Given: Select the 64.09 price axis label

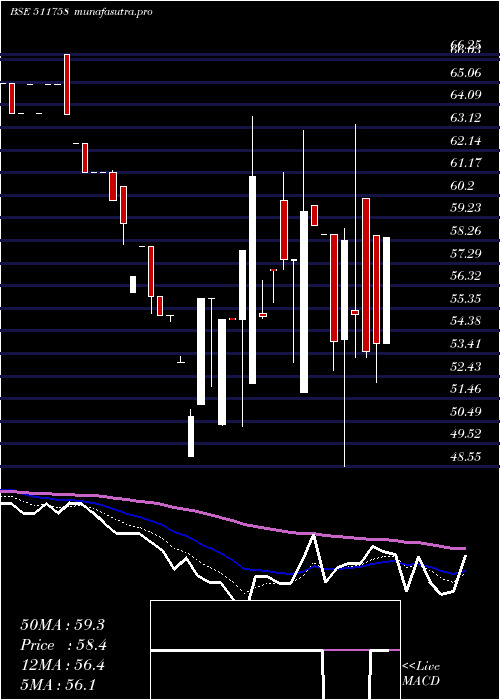Looking at the screenshot, I should [x=466, y=95].
